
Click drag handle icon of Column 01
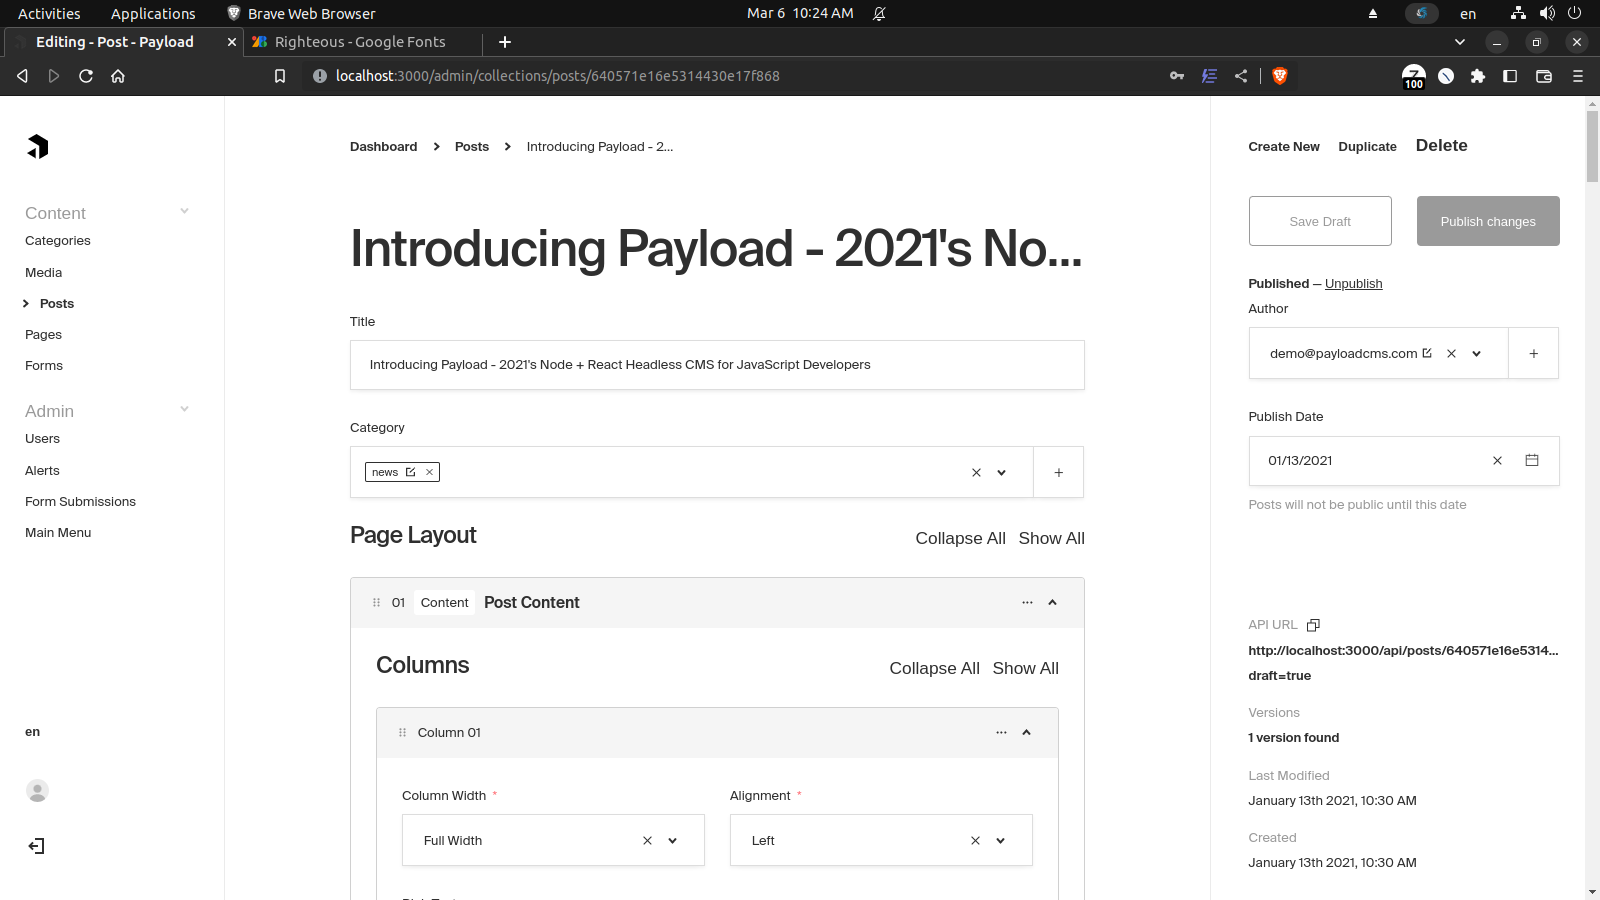tap(402, 732)
